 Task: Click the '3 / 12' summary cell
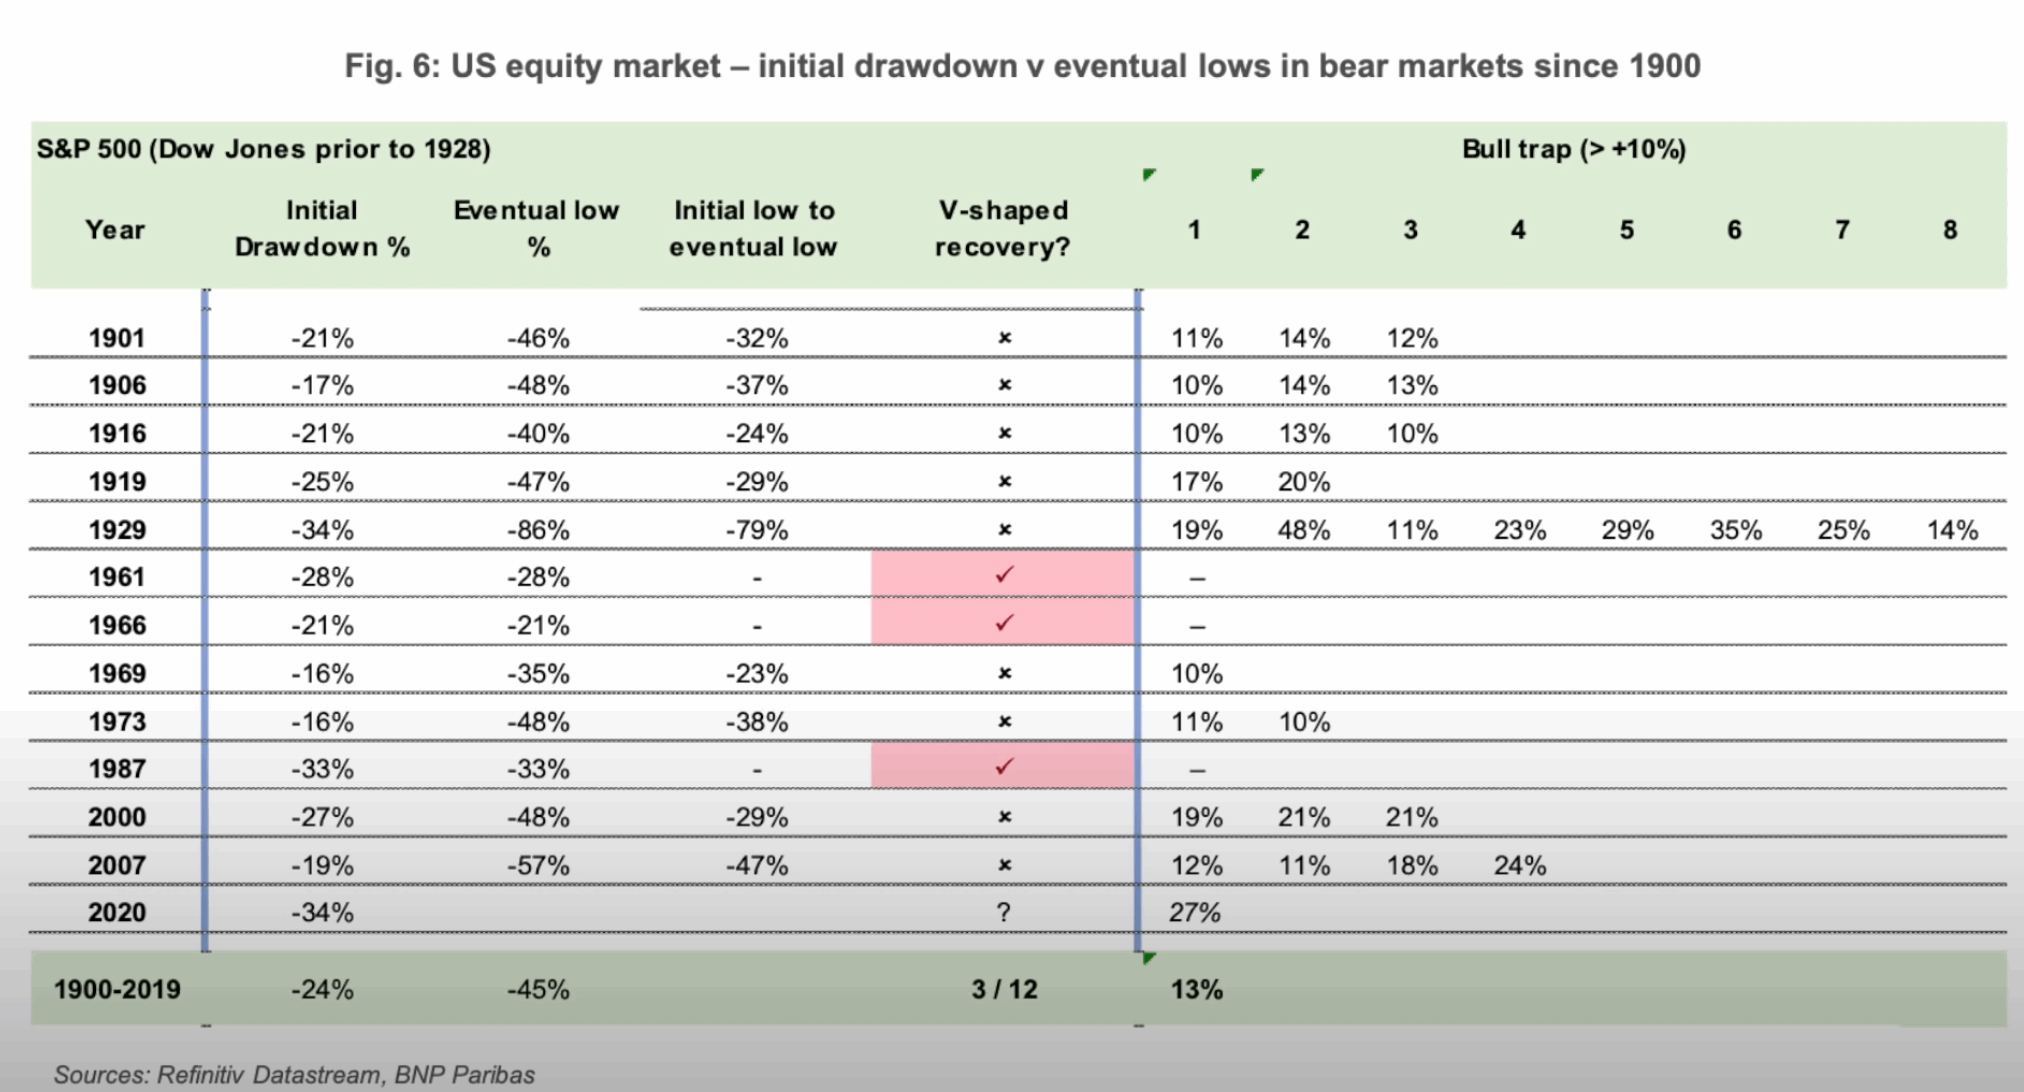(1004, 989)
